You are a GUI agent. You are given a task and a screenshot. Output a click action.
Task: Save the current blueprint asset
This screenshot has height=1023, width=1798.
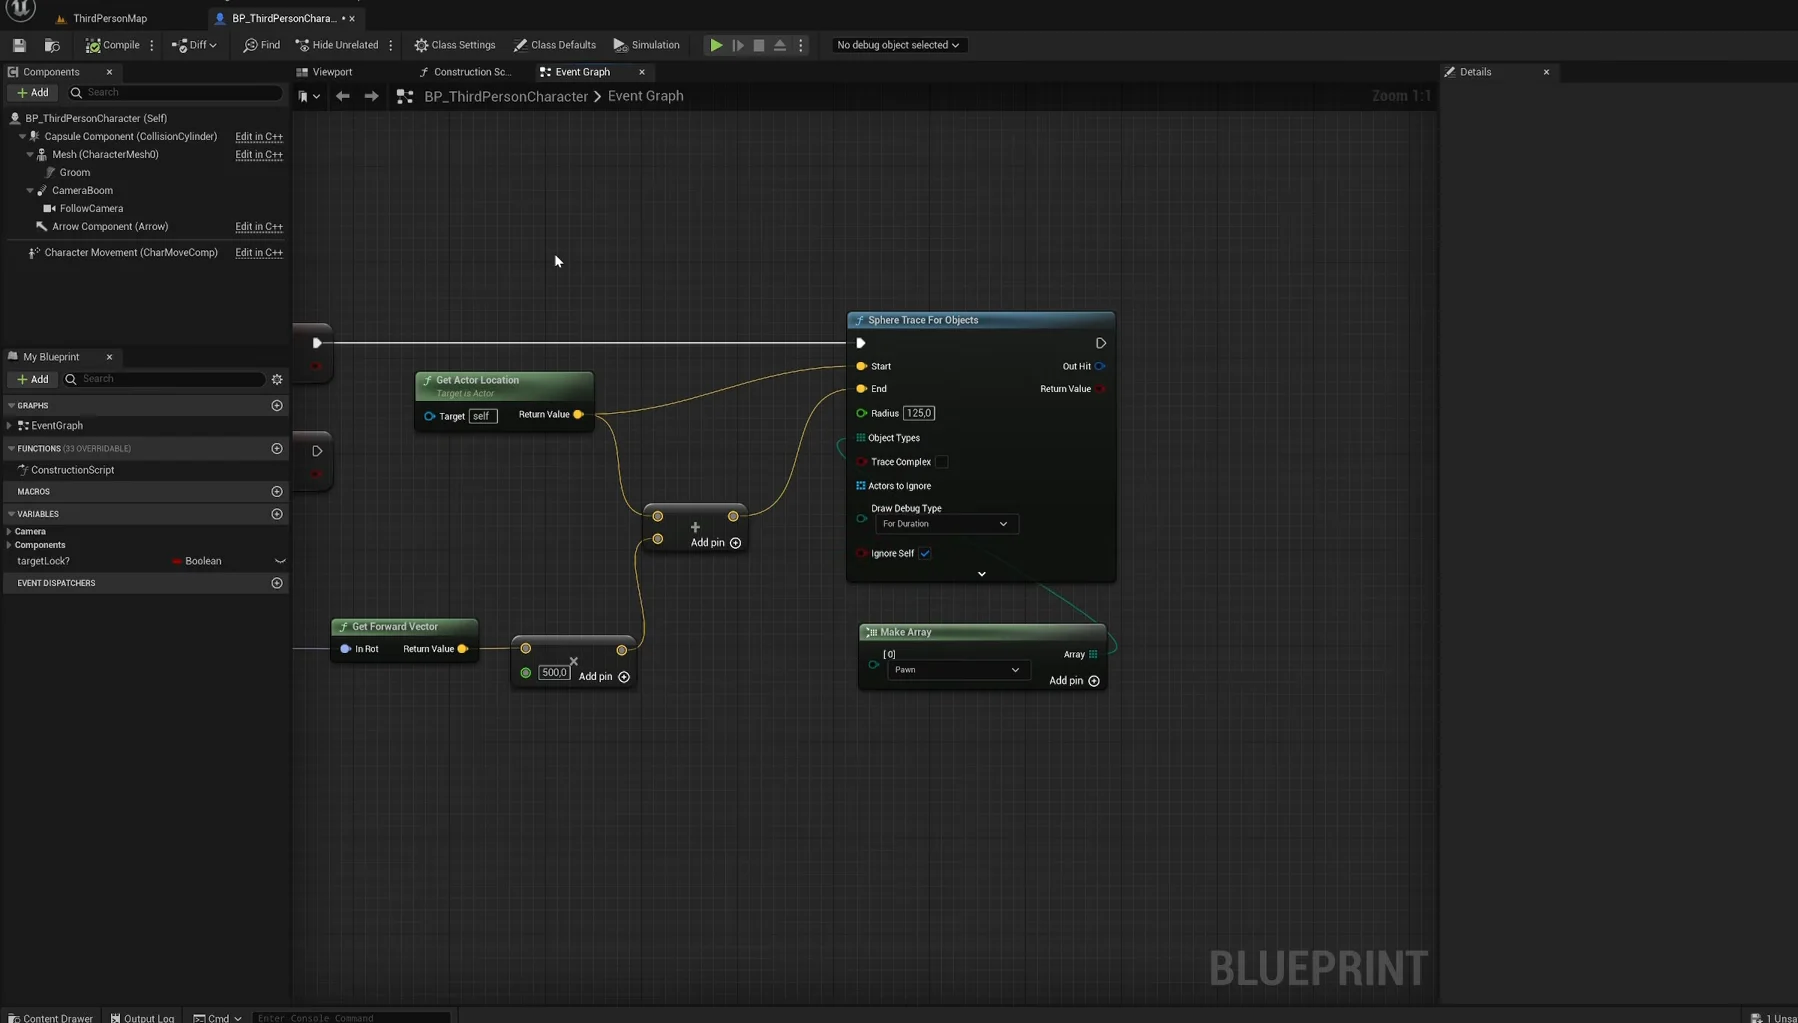click(19, 45)
